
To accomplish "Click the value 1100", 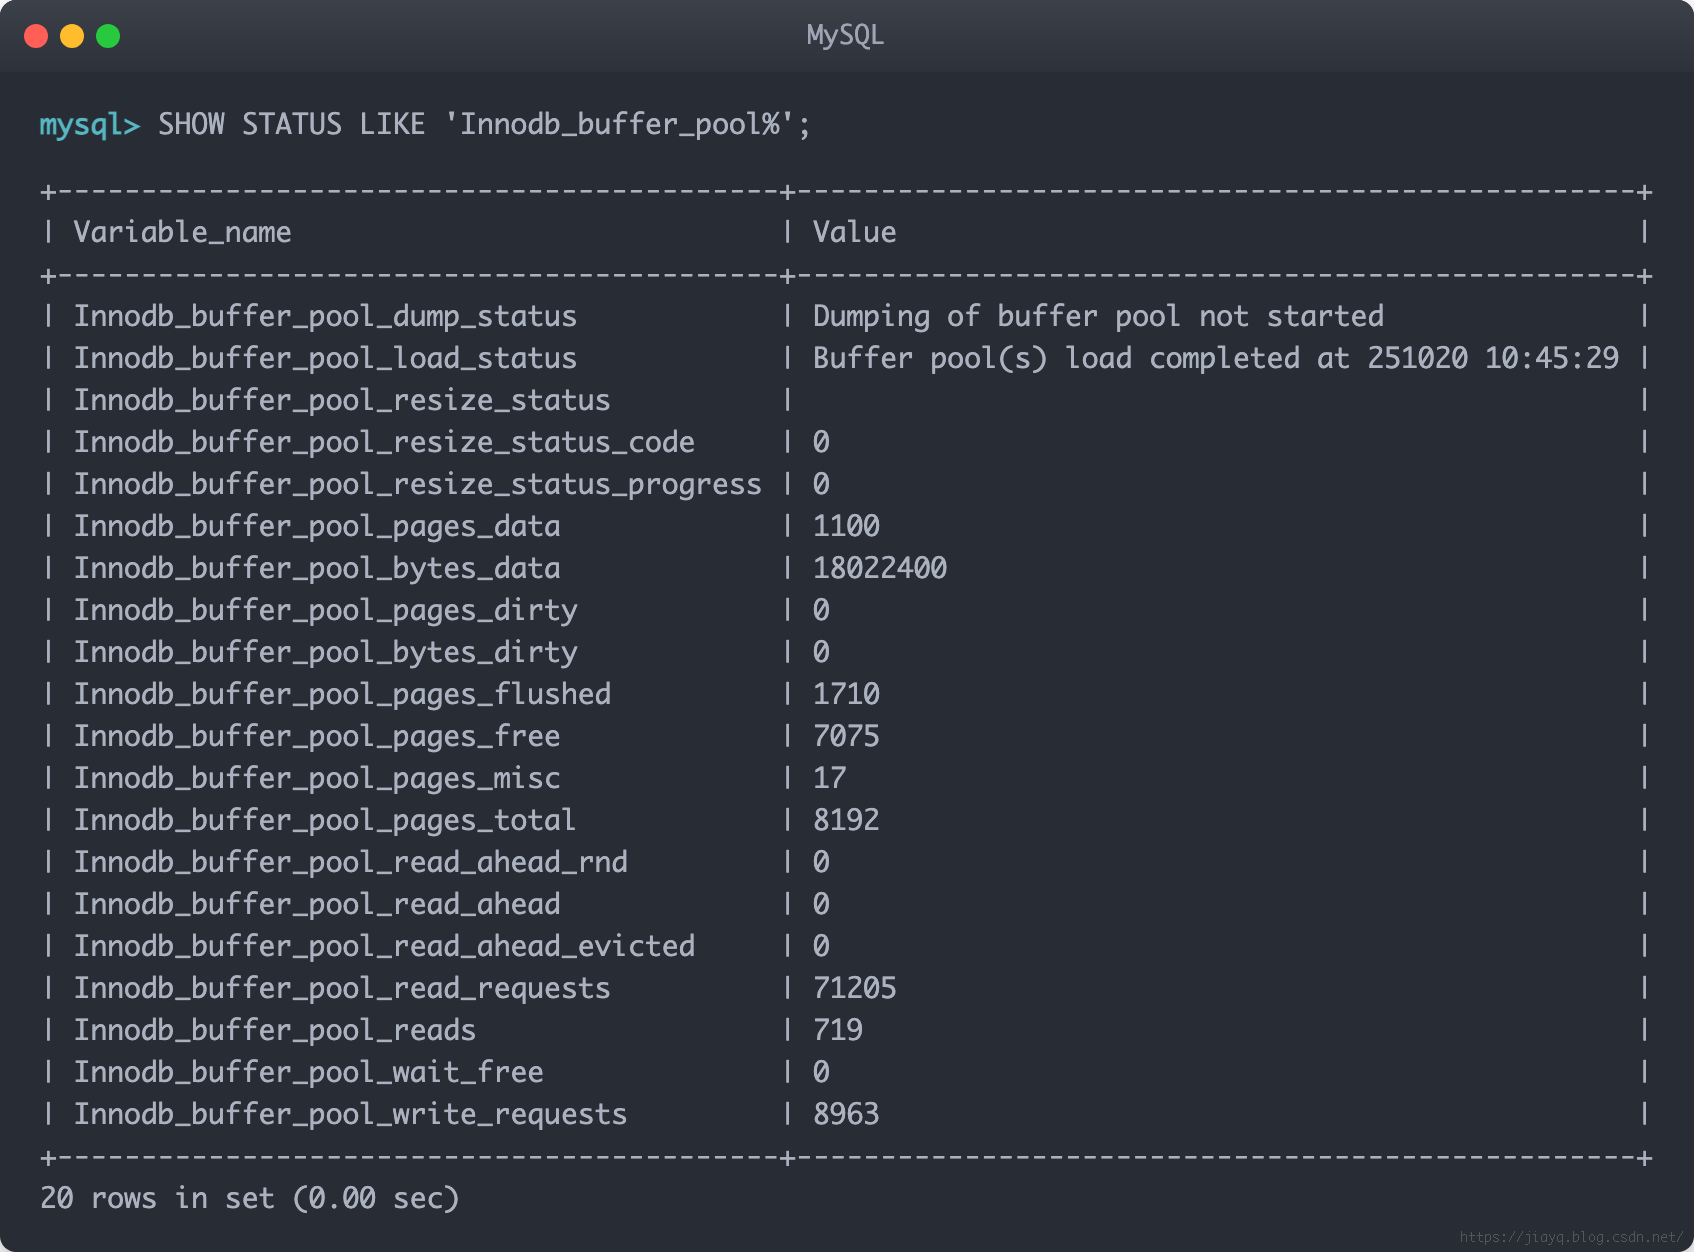I will pos(846,527).
